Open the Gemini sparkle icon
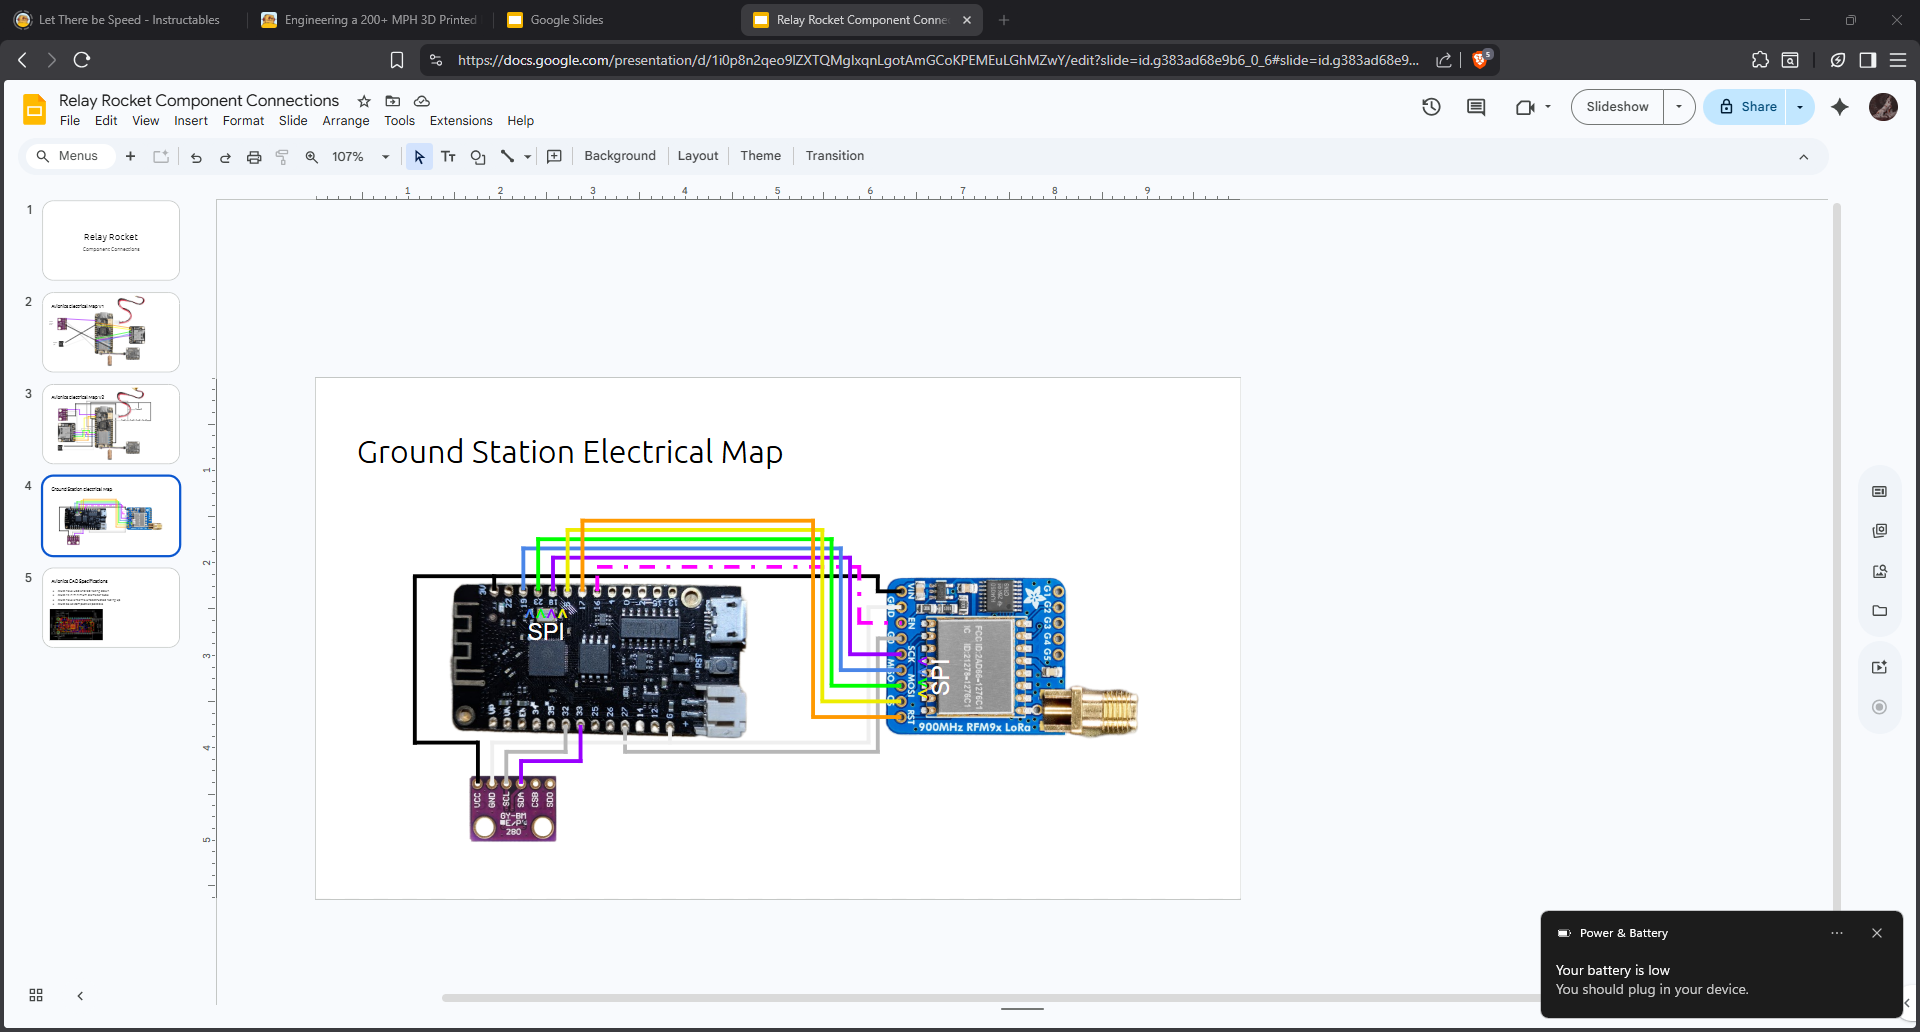This screenshot has height=1032, width=1920. pyautogui.click(x=1840, y=107)
